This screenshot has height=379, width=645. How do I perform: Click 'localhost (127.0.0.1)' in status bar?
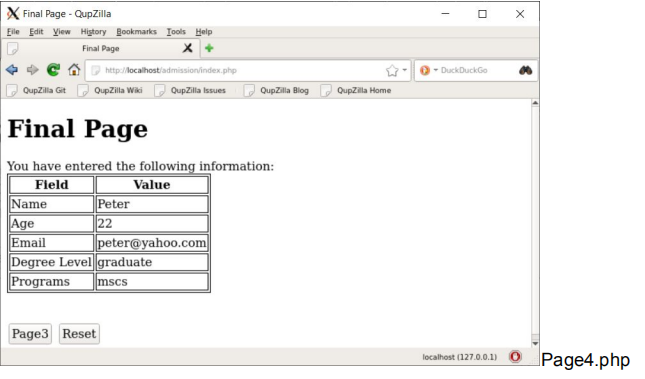click(x=459, y=357)
